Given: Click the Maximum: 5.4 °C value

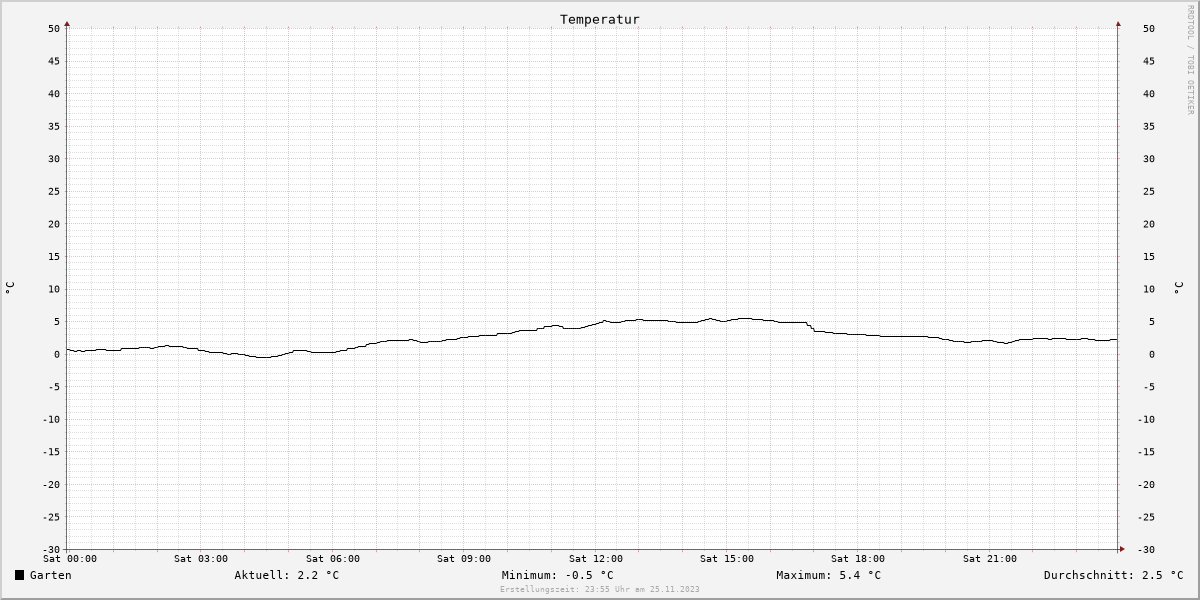Looking at the screenshot, I should (828, 575).
